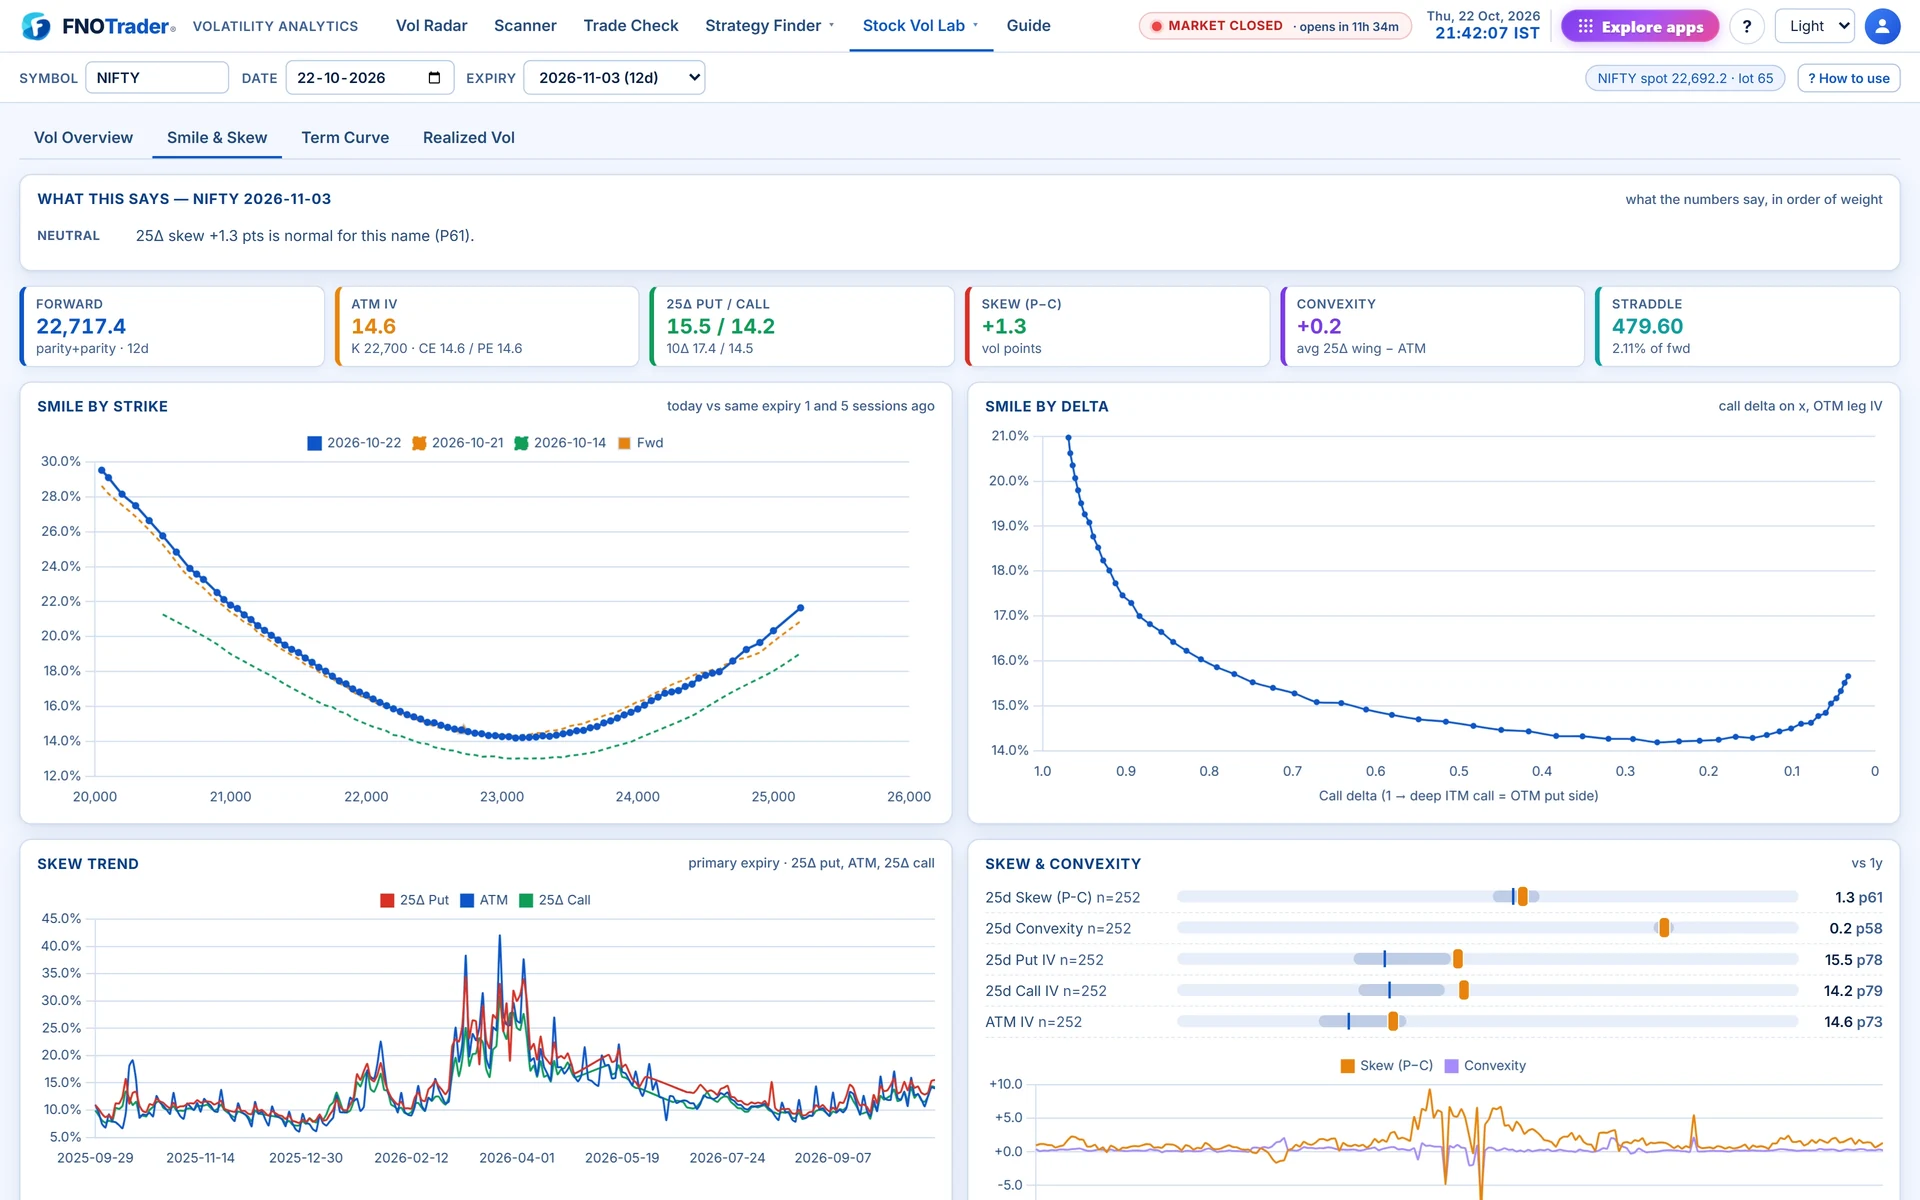Viewport: 1920px width, 1200px height.
Task: Toggle Skew (P−C) series in legend
Action: click(1387, 1066)
